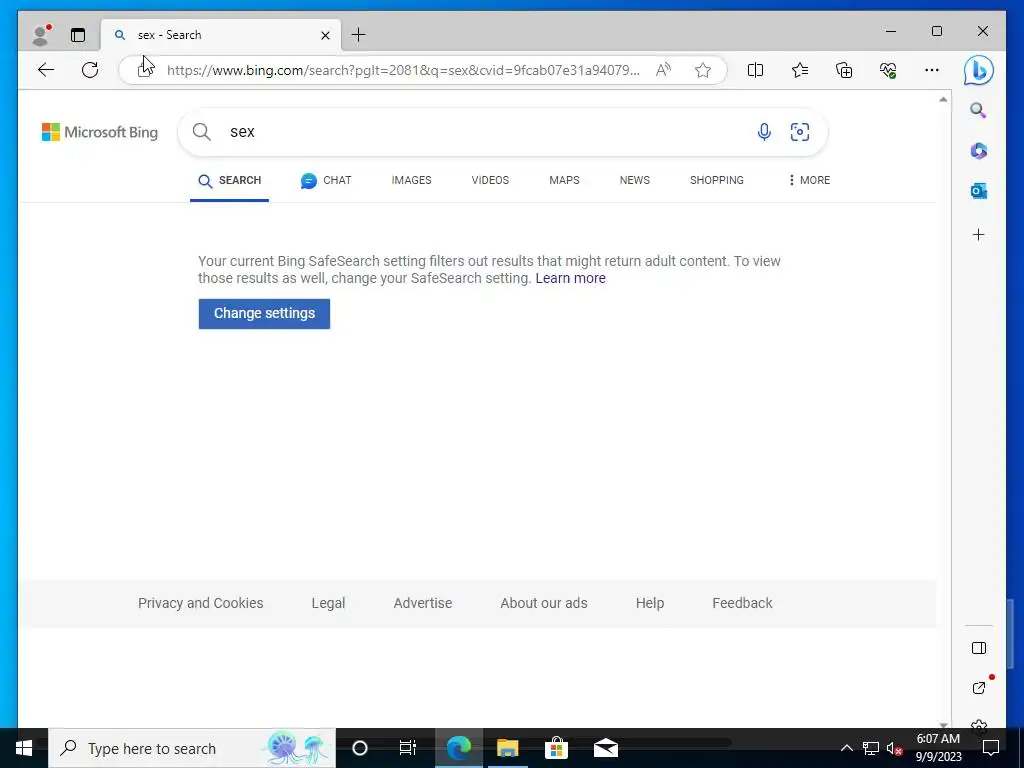Expand the MORE menu
1024x768 pixels.
(808, 180)
